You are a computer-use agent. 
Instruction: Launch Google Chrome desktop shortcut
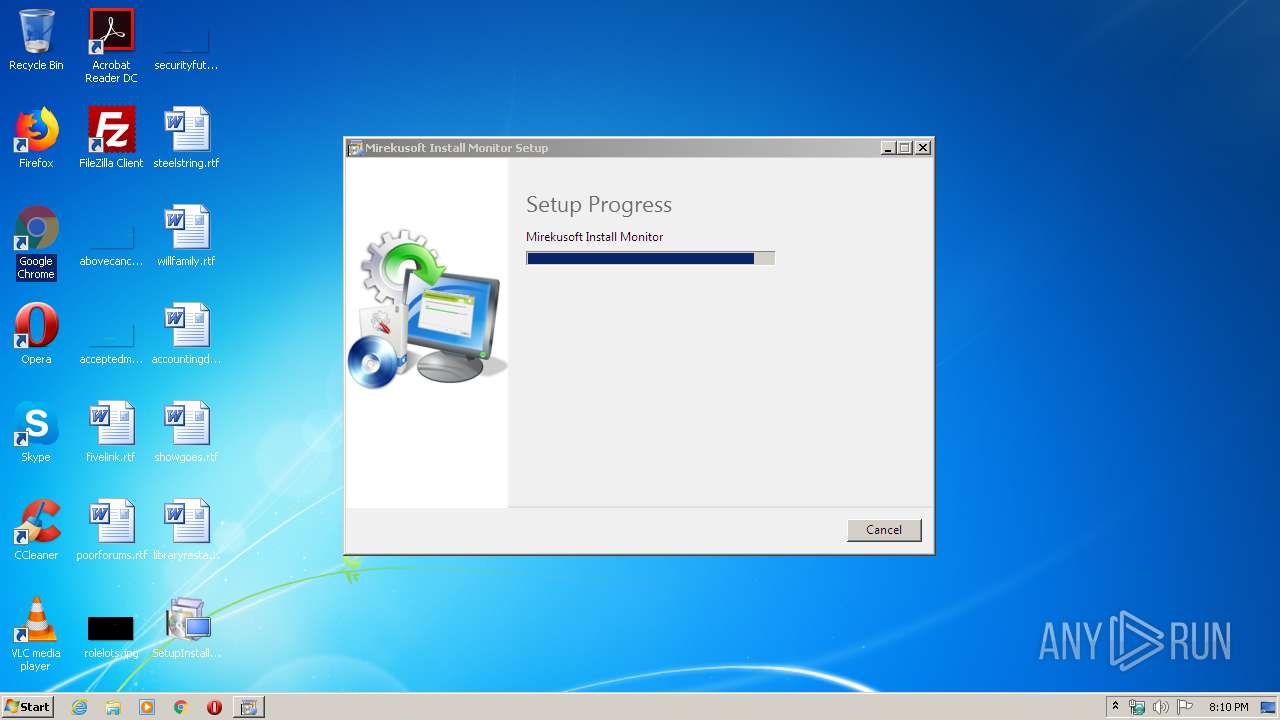click(36, 243)
